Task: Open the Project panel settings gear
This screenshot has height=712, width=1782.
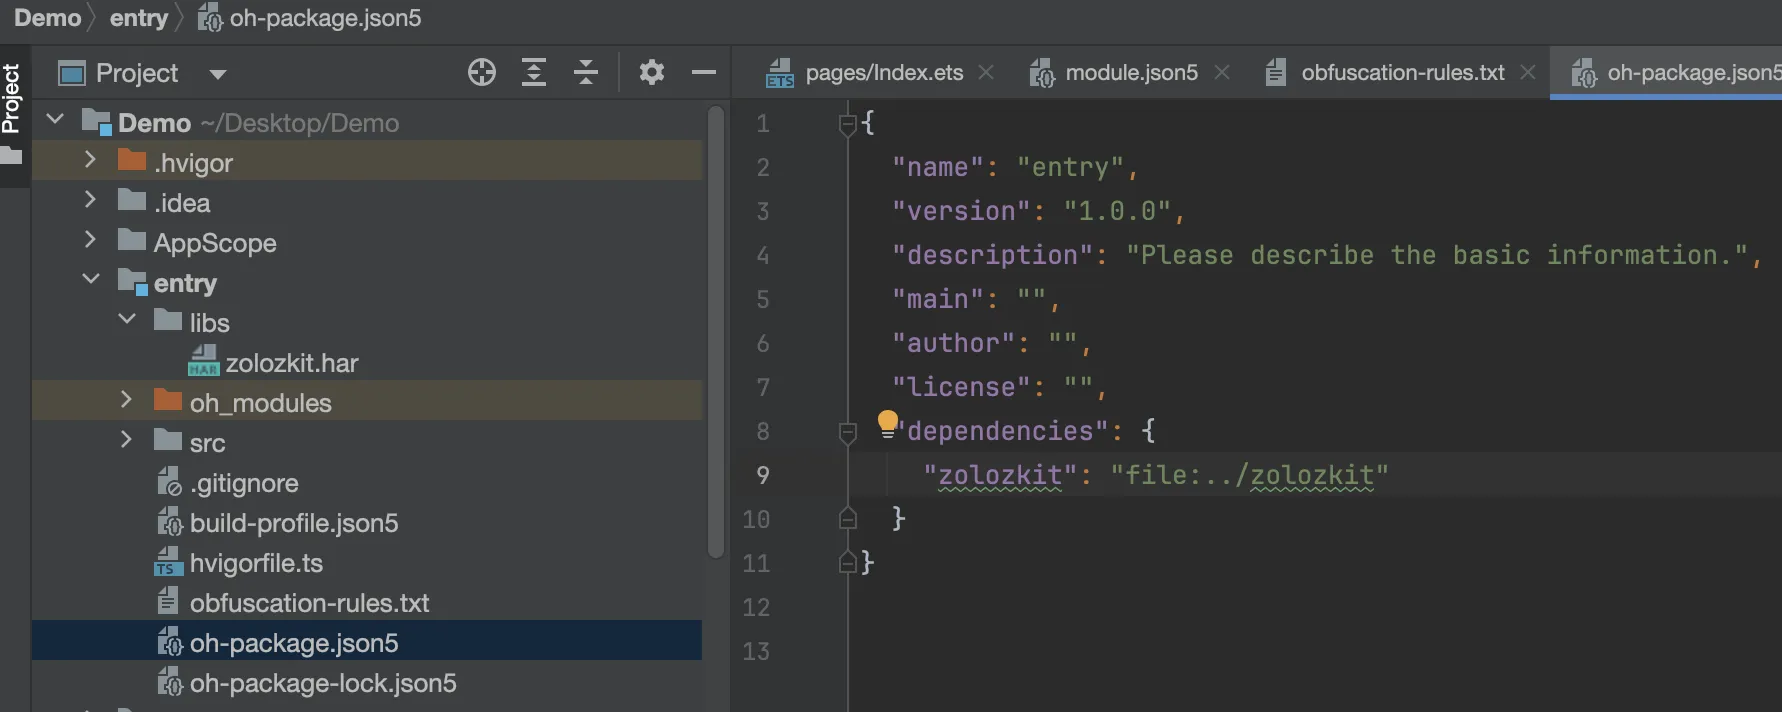Action: point(652,72)
